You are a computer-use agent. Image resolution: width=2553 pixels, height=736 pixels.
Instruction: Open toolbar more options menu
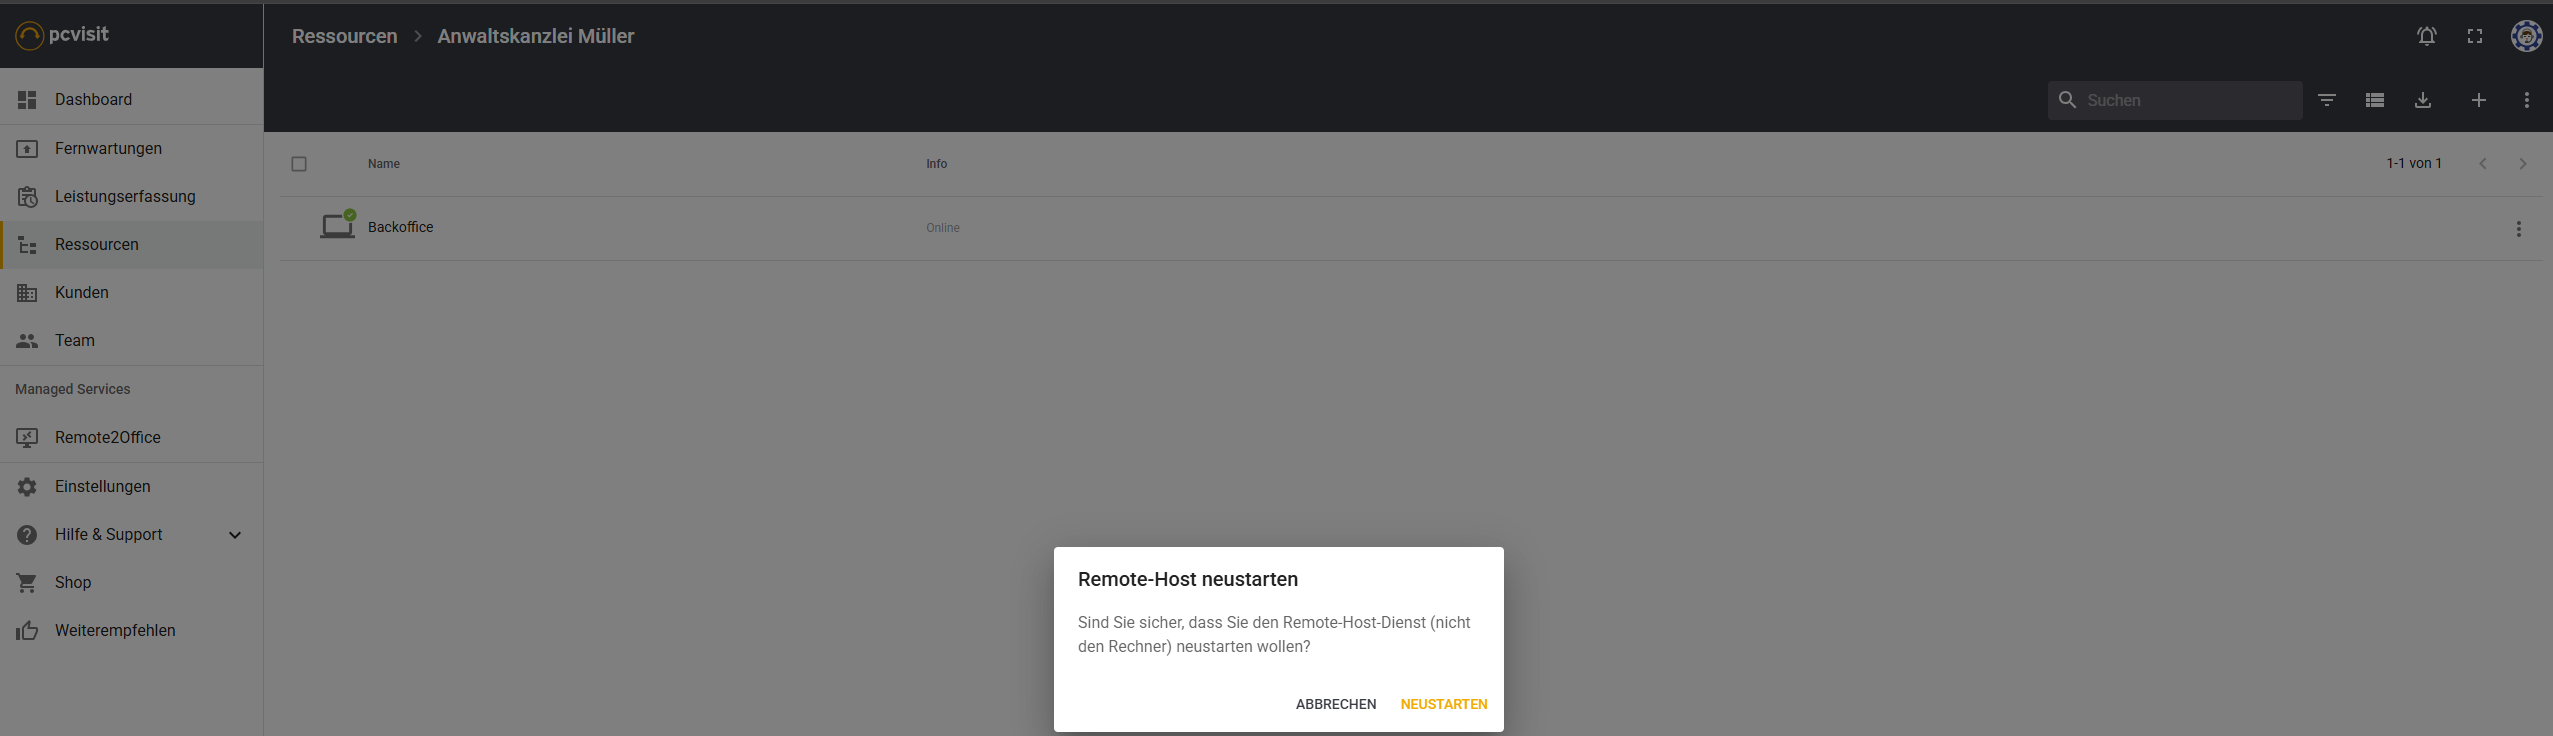tap(2527, 100)
